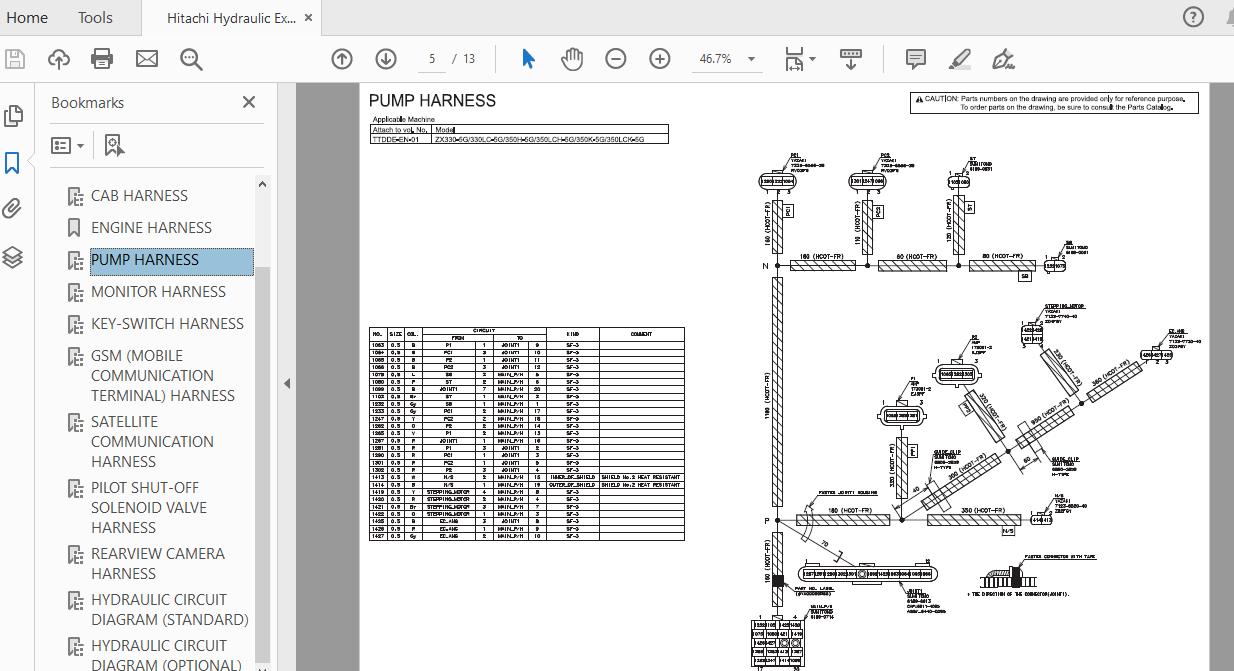Collapse the navigation pane with the arrow handle
Screen dimensions: 1234x671
click(x=287, y=383)
